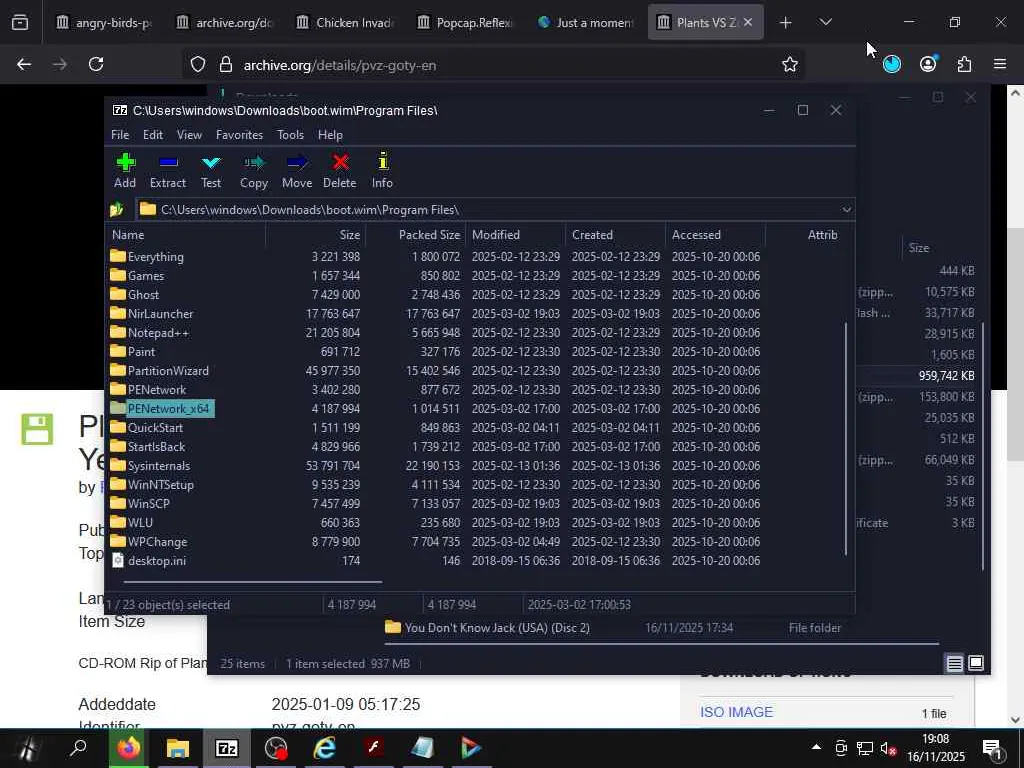Open Firefox from the taskbar
The image size is (1024, 768).
pos(129,748)
